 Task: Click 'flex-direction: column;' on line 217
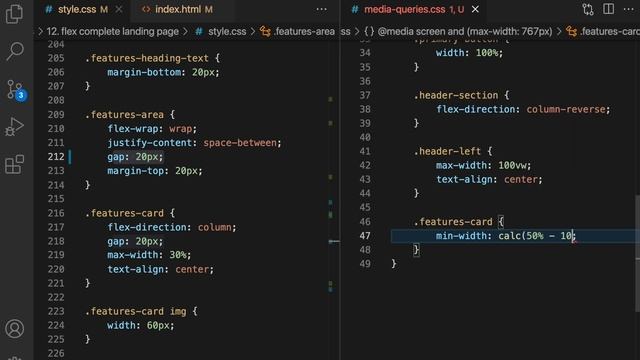(x=172, y=227)
